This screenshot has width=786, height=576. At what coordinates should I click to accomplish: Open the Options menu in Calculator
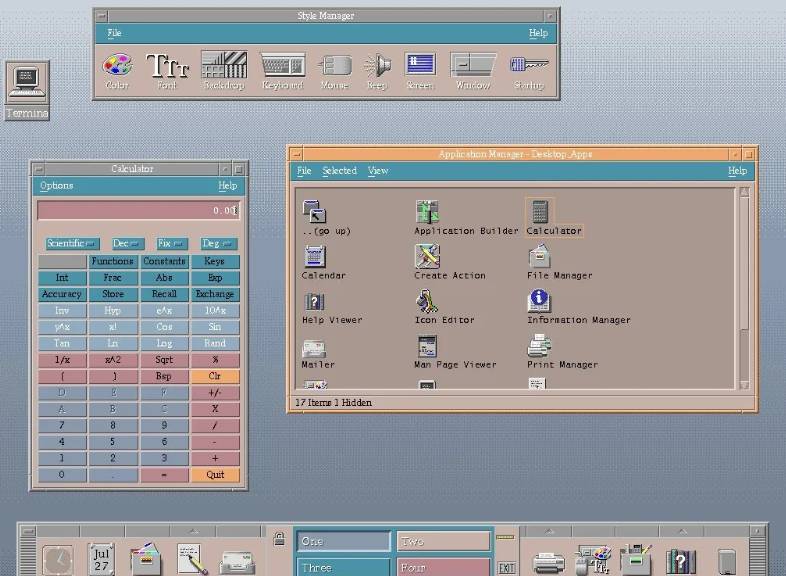click(x=56, y=186)
